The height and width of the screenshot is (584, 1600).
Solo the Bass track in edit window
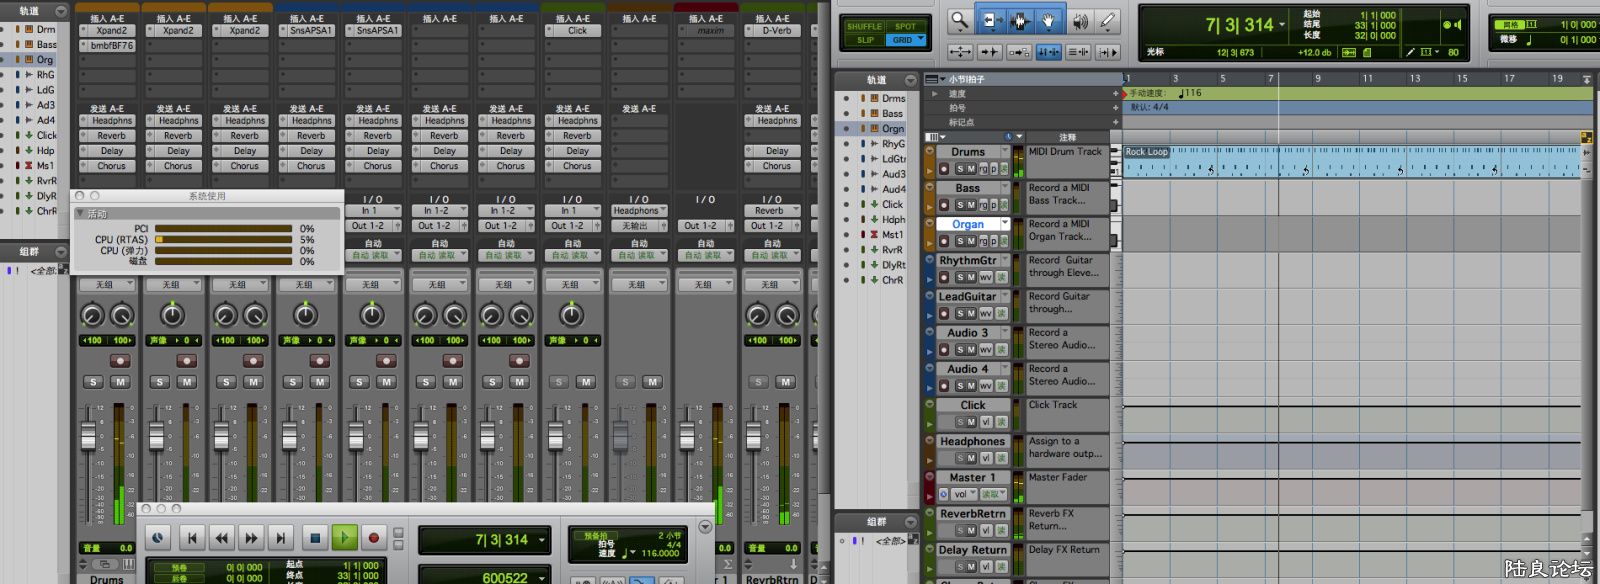(x=959, y=205)
